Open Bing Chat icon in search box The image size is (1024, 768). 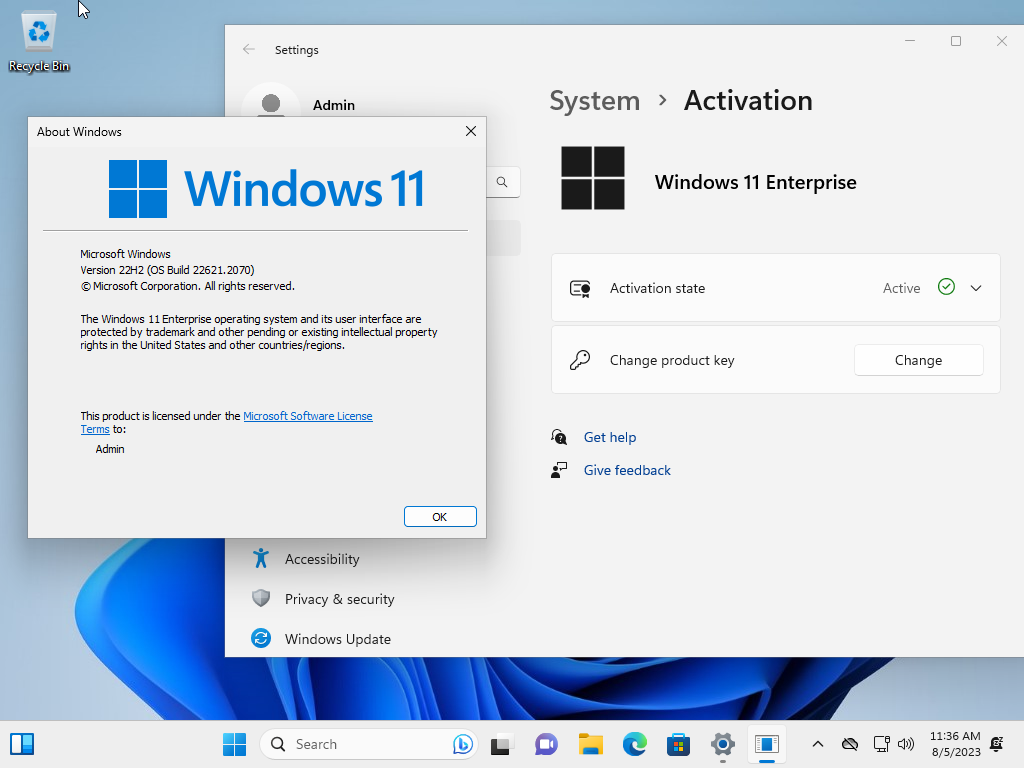(462, 744)
